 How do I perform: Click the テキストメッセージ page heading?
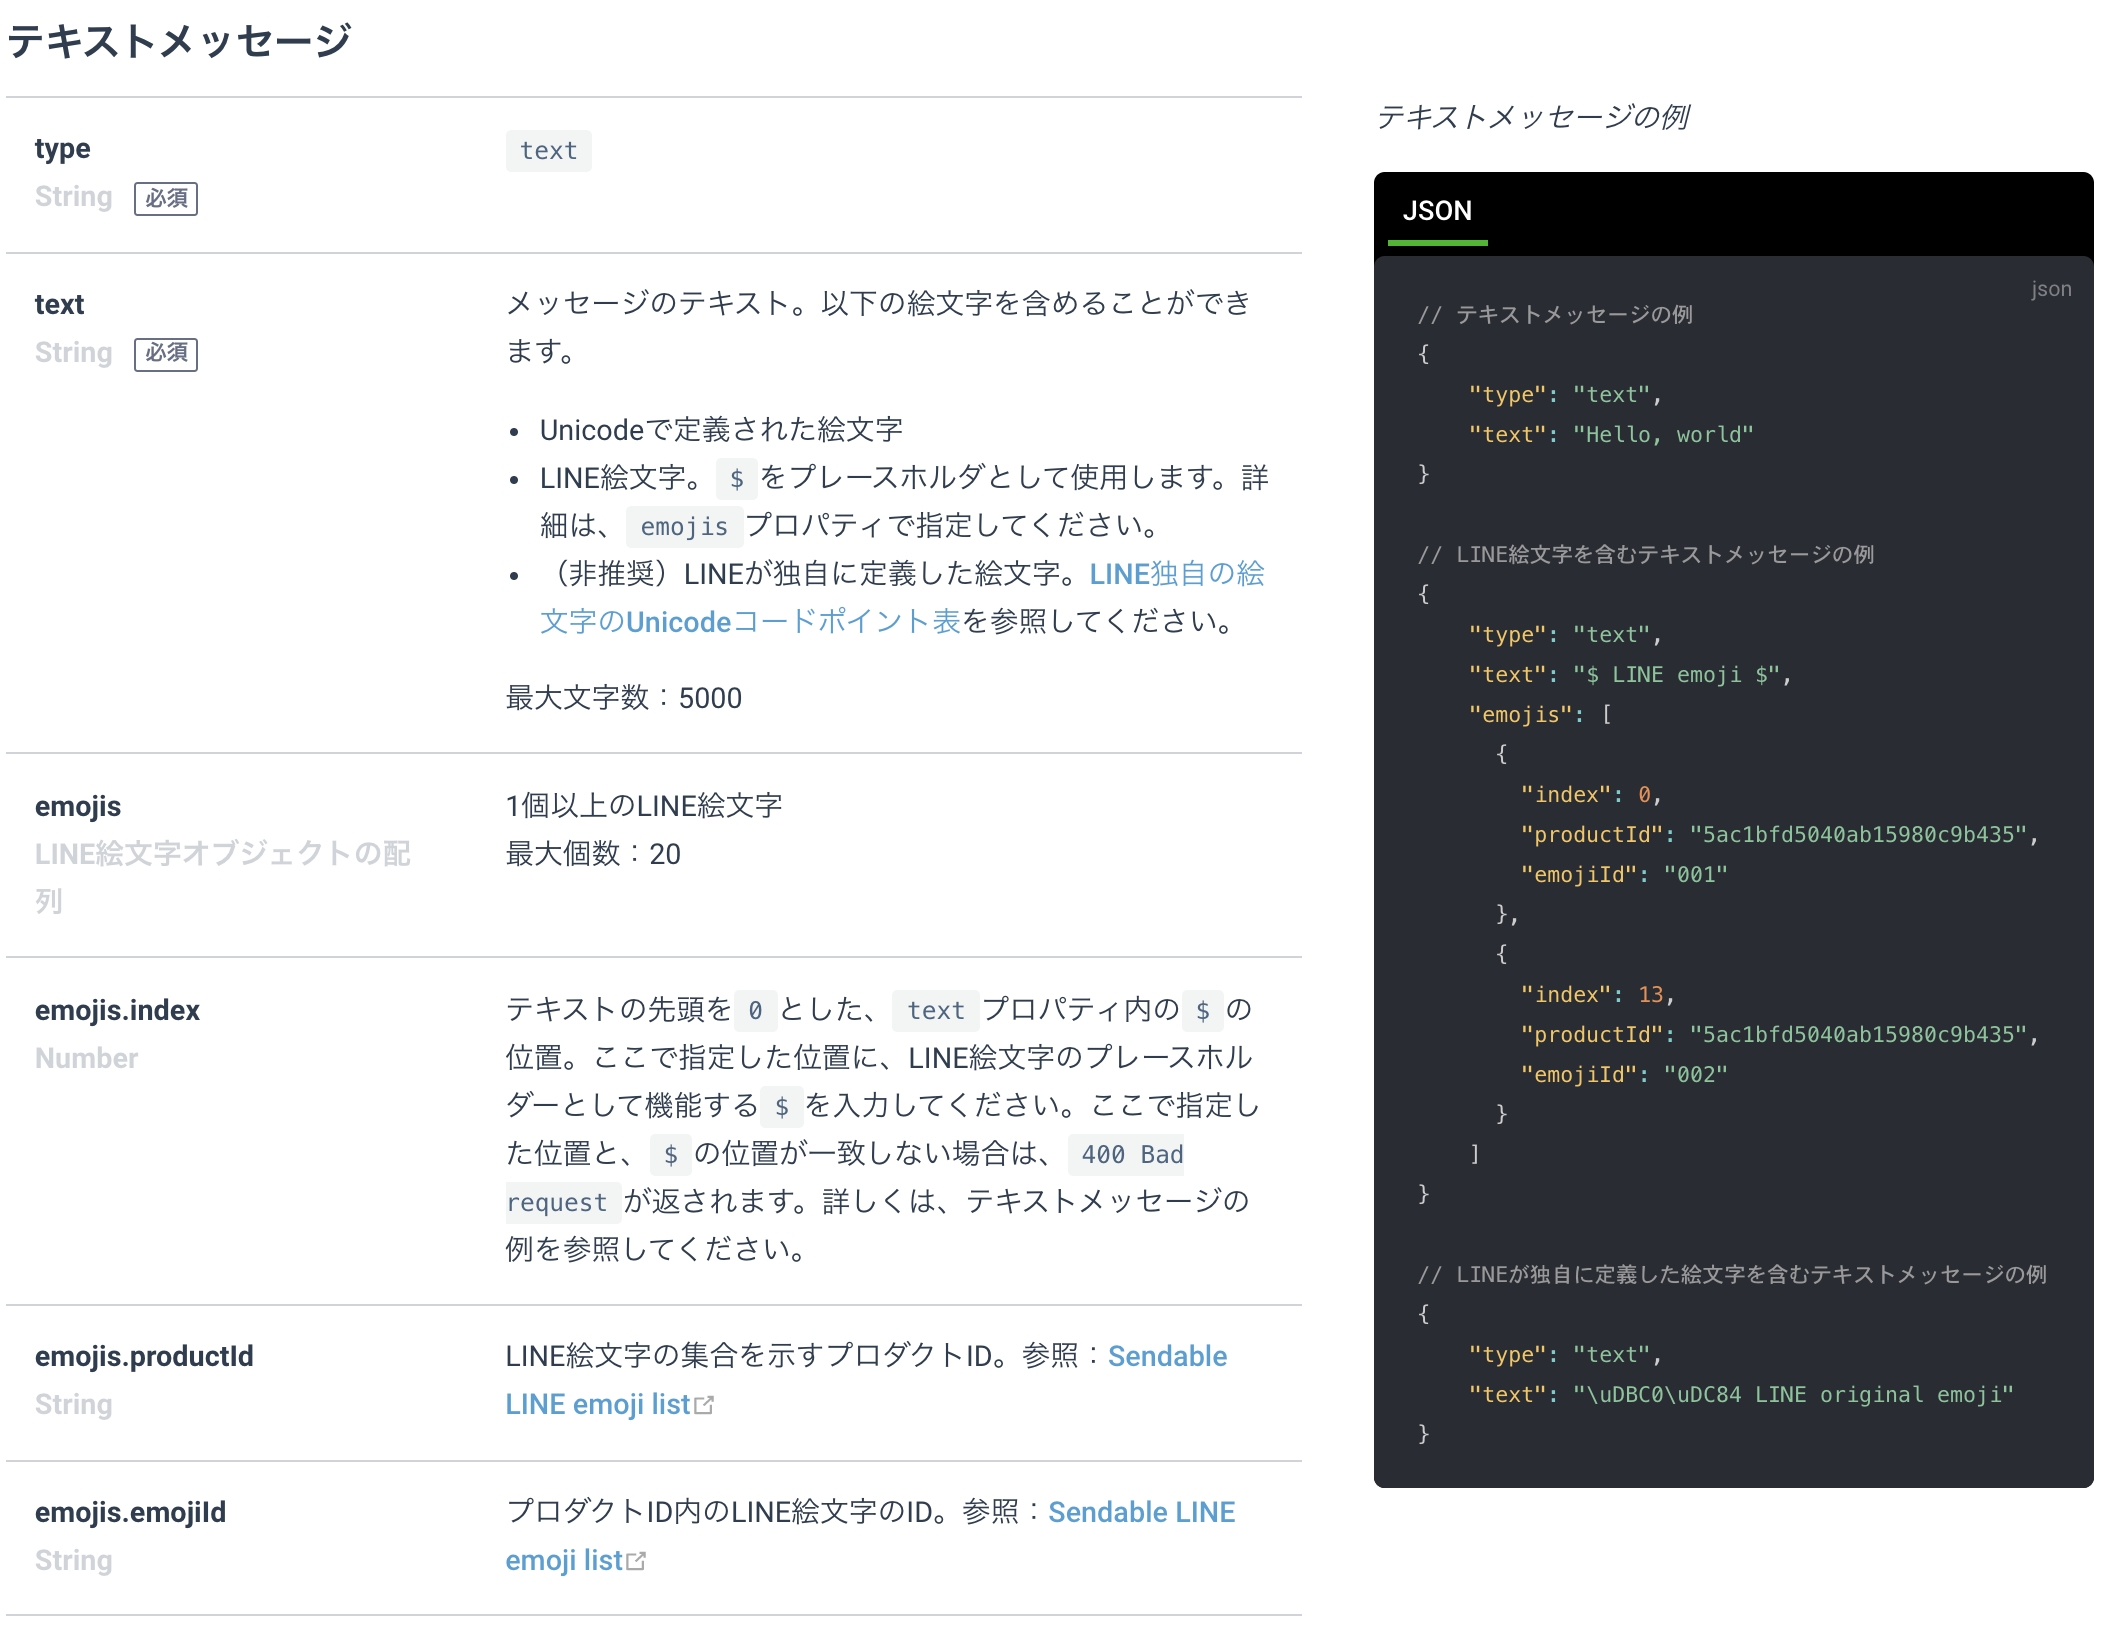[x=180, y=41]
